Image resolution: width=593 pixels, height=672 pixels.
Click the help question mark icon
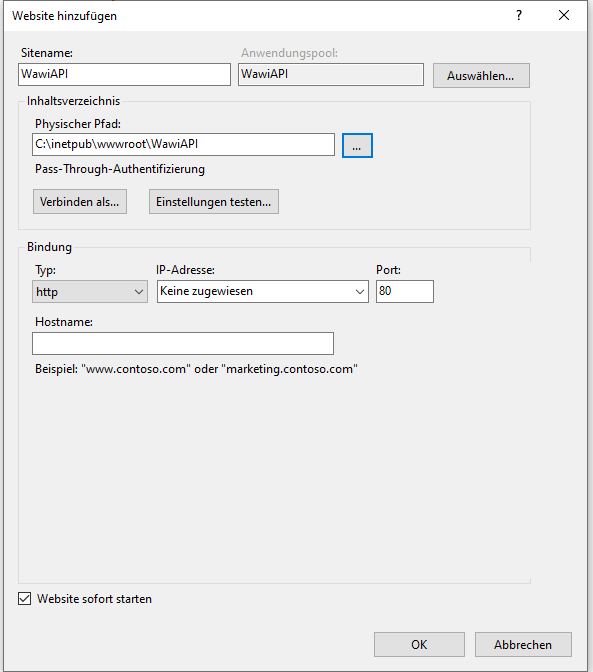click(x=519, y=16)
